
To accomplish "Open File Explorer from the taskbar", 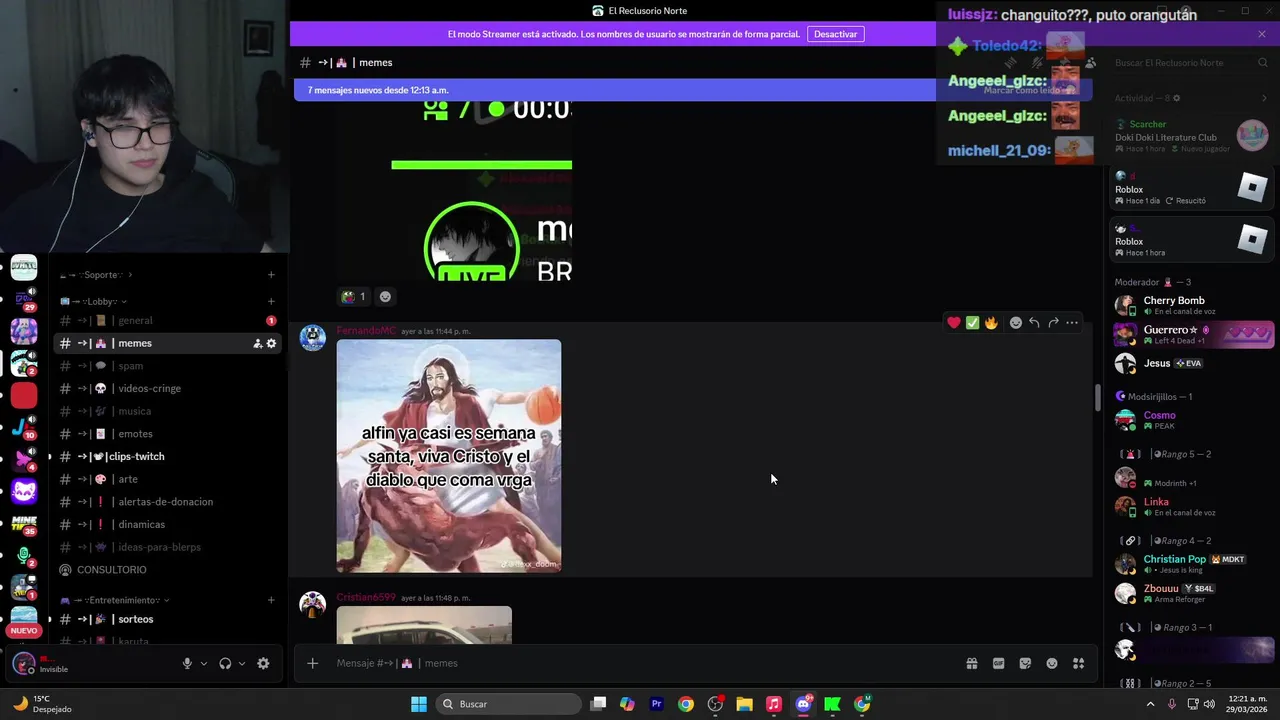I will point(744,704).
